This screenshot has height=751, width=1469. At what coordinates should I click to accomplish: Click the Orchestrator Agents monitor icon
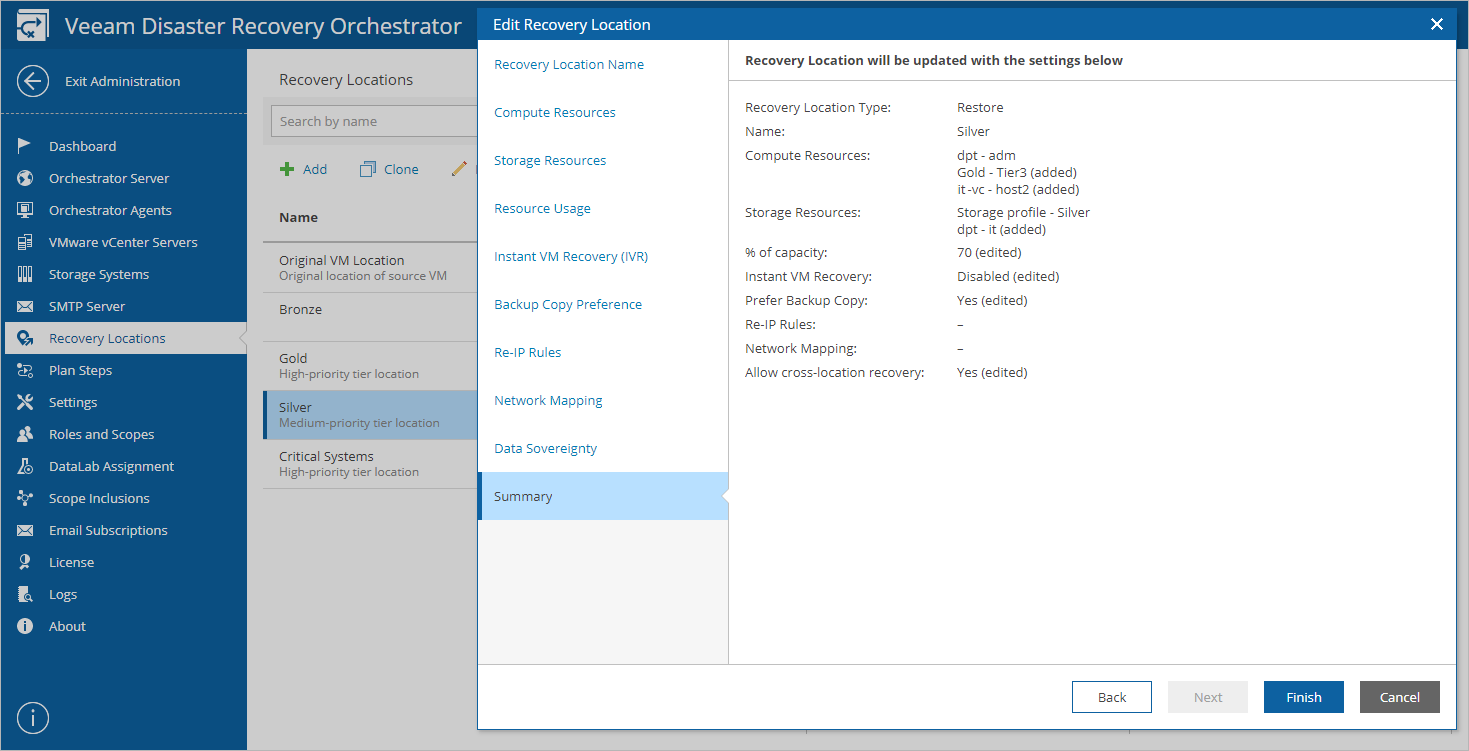[26, 210]
